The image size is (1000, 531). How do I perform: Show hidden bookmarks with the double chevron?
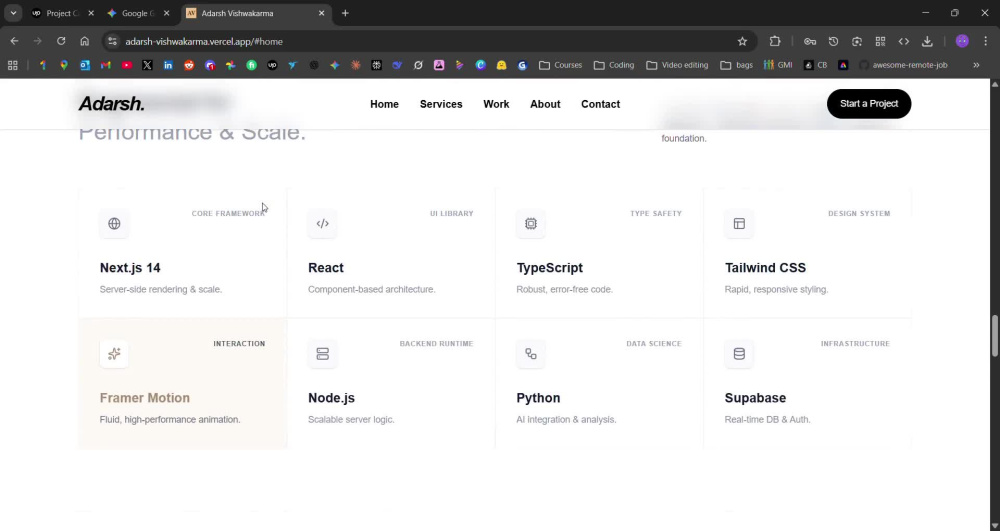[976, 65]
